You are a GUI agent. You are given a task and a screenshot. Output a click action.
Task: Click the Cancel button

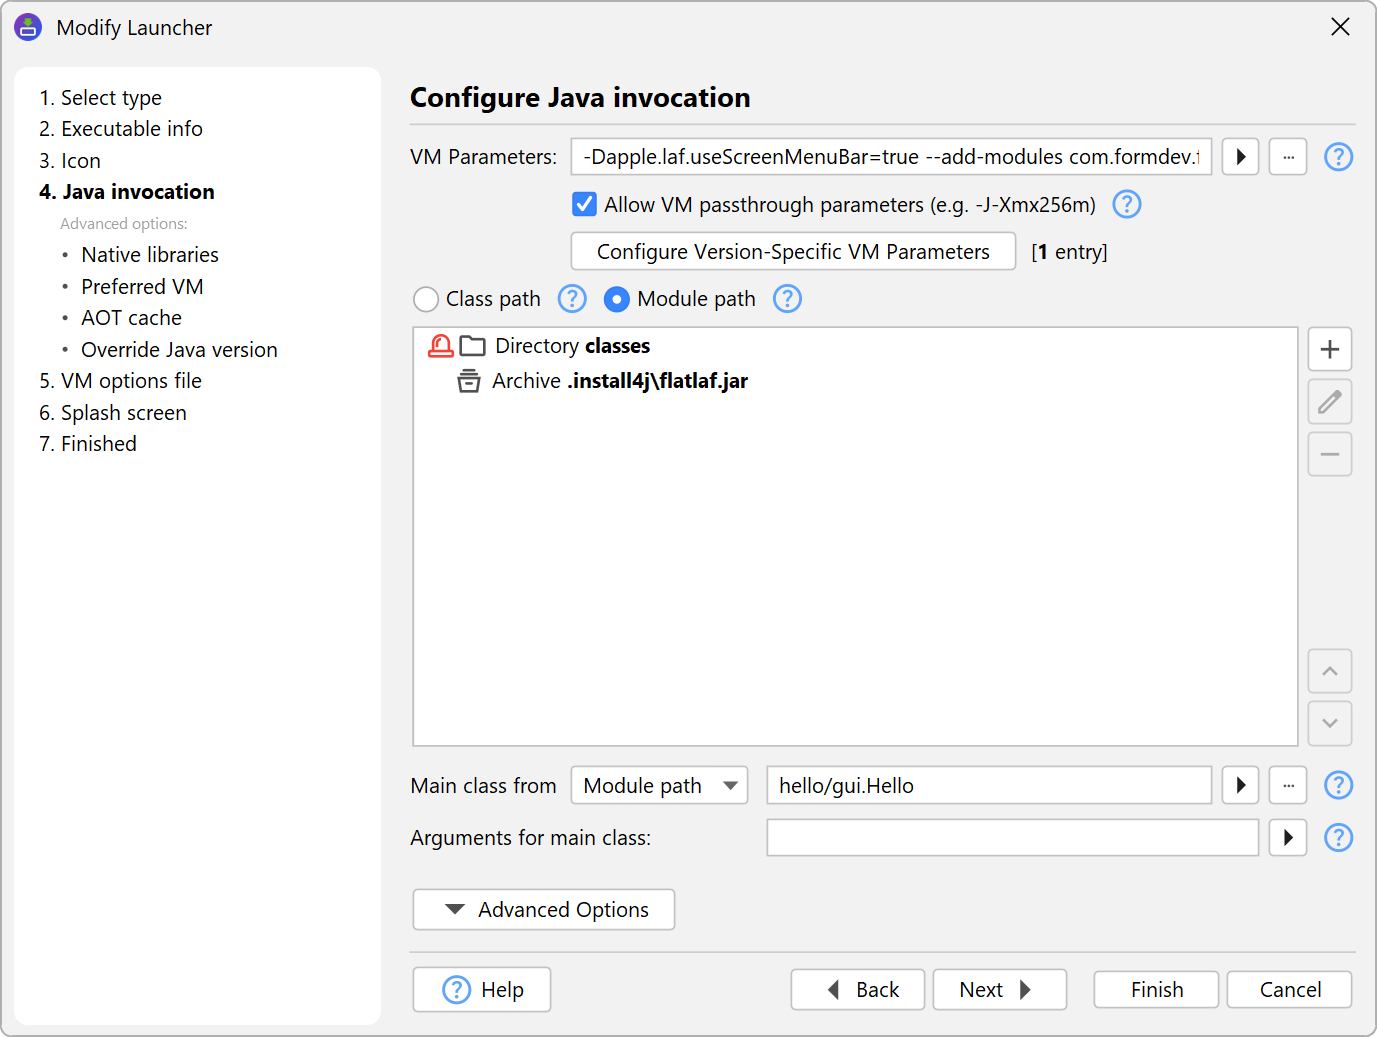click(x=1290, y=989)
